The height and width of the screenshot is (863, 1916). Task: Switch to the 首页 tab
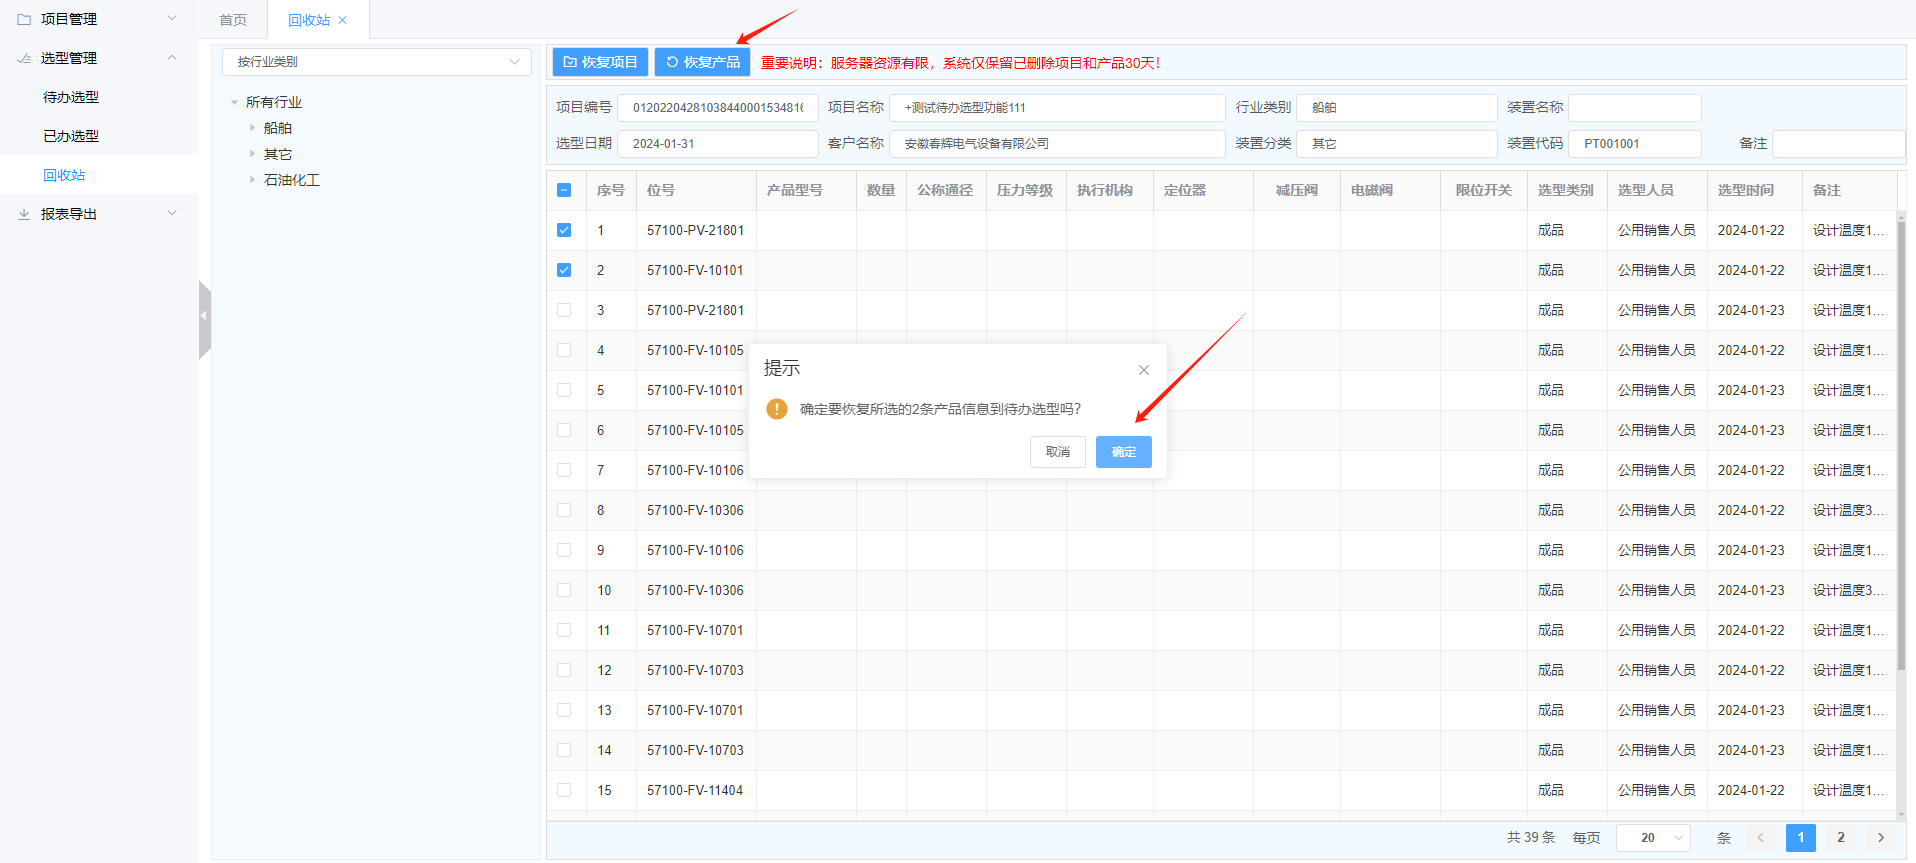233,20
